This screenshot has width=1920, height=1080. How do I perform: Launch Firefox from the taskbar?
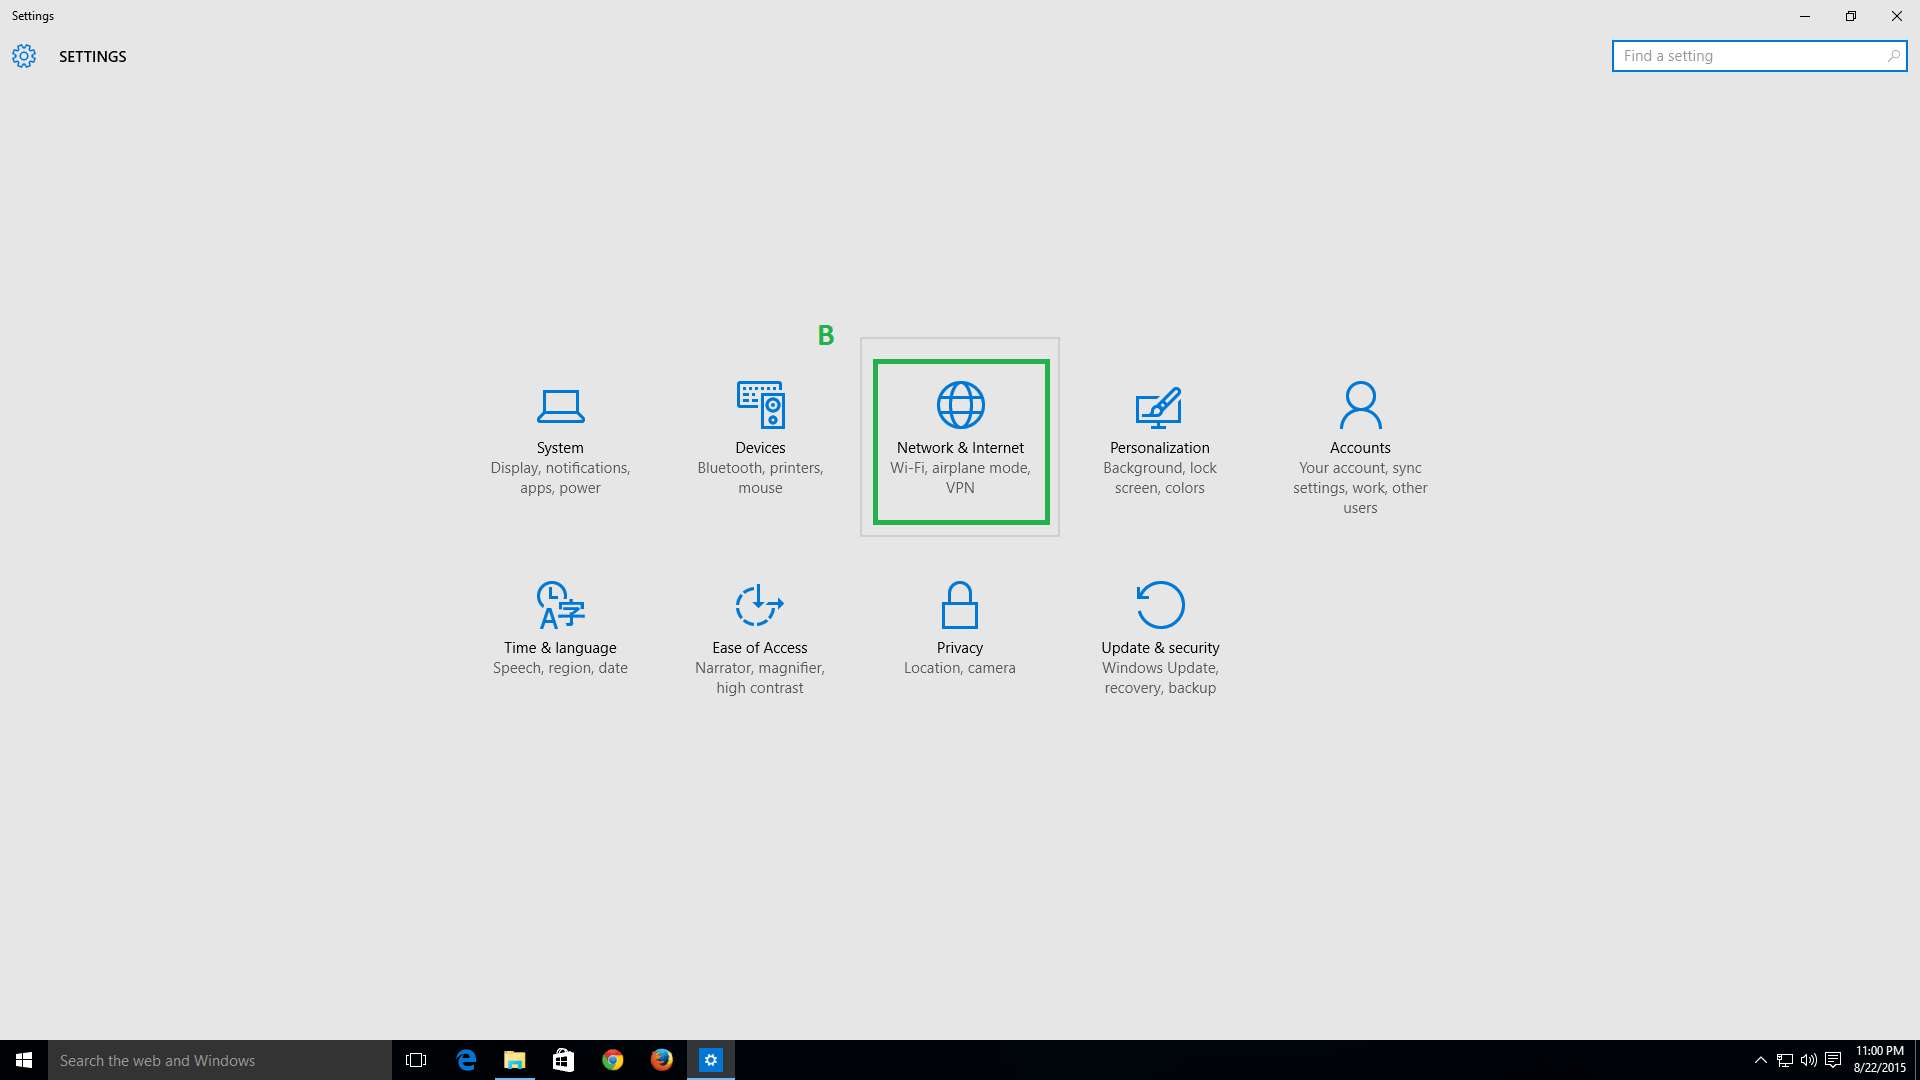click(x=662, y=1060)
